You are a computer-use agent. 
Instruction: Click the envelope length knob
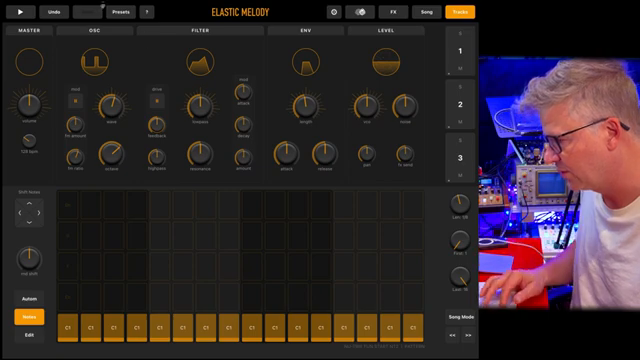pyautogui.click(x=306, y=106)
